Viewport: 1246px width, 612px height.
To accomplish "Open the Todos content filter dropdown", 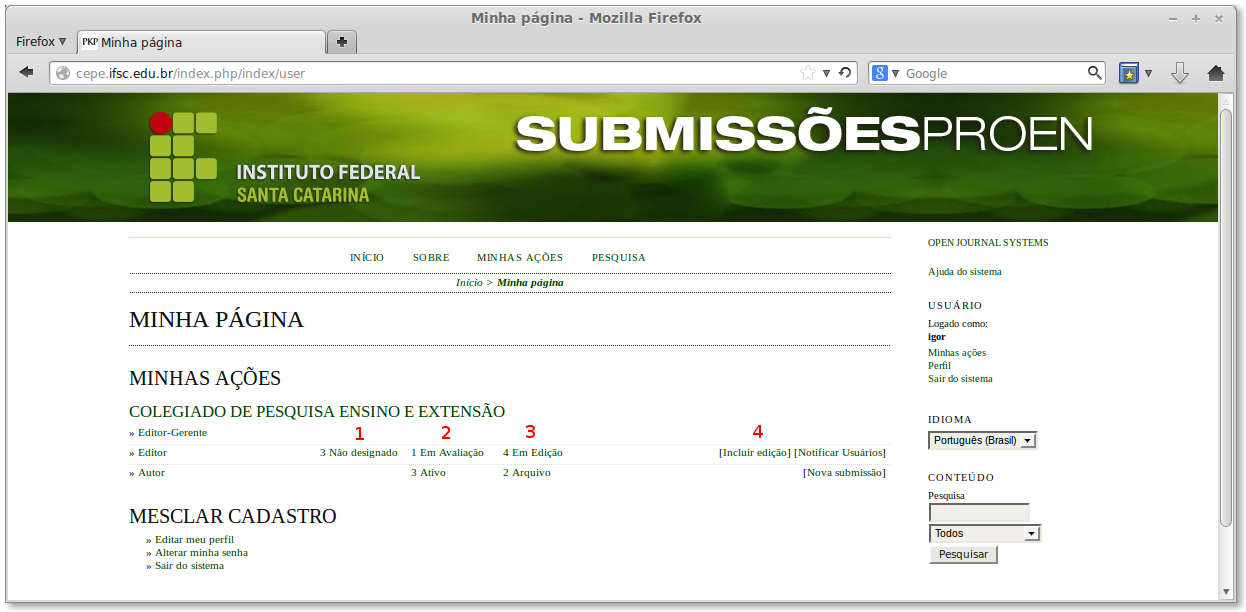I will tap(984, 533).
